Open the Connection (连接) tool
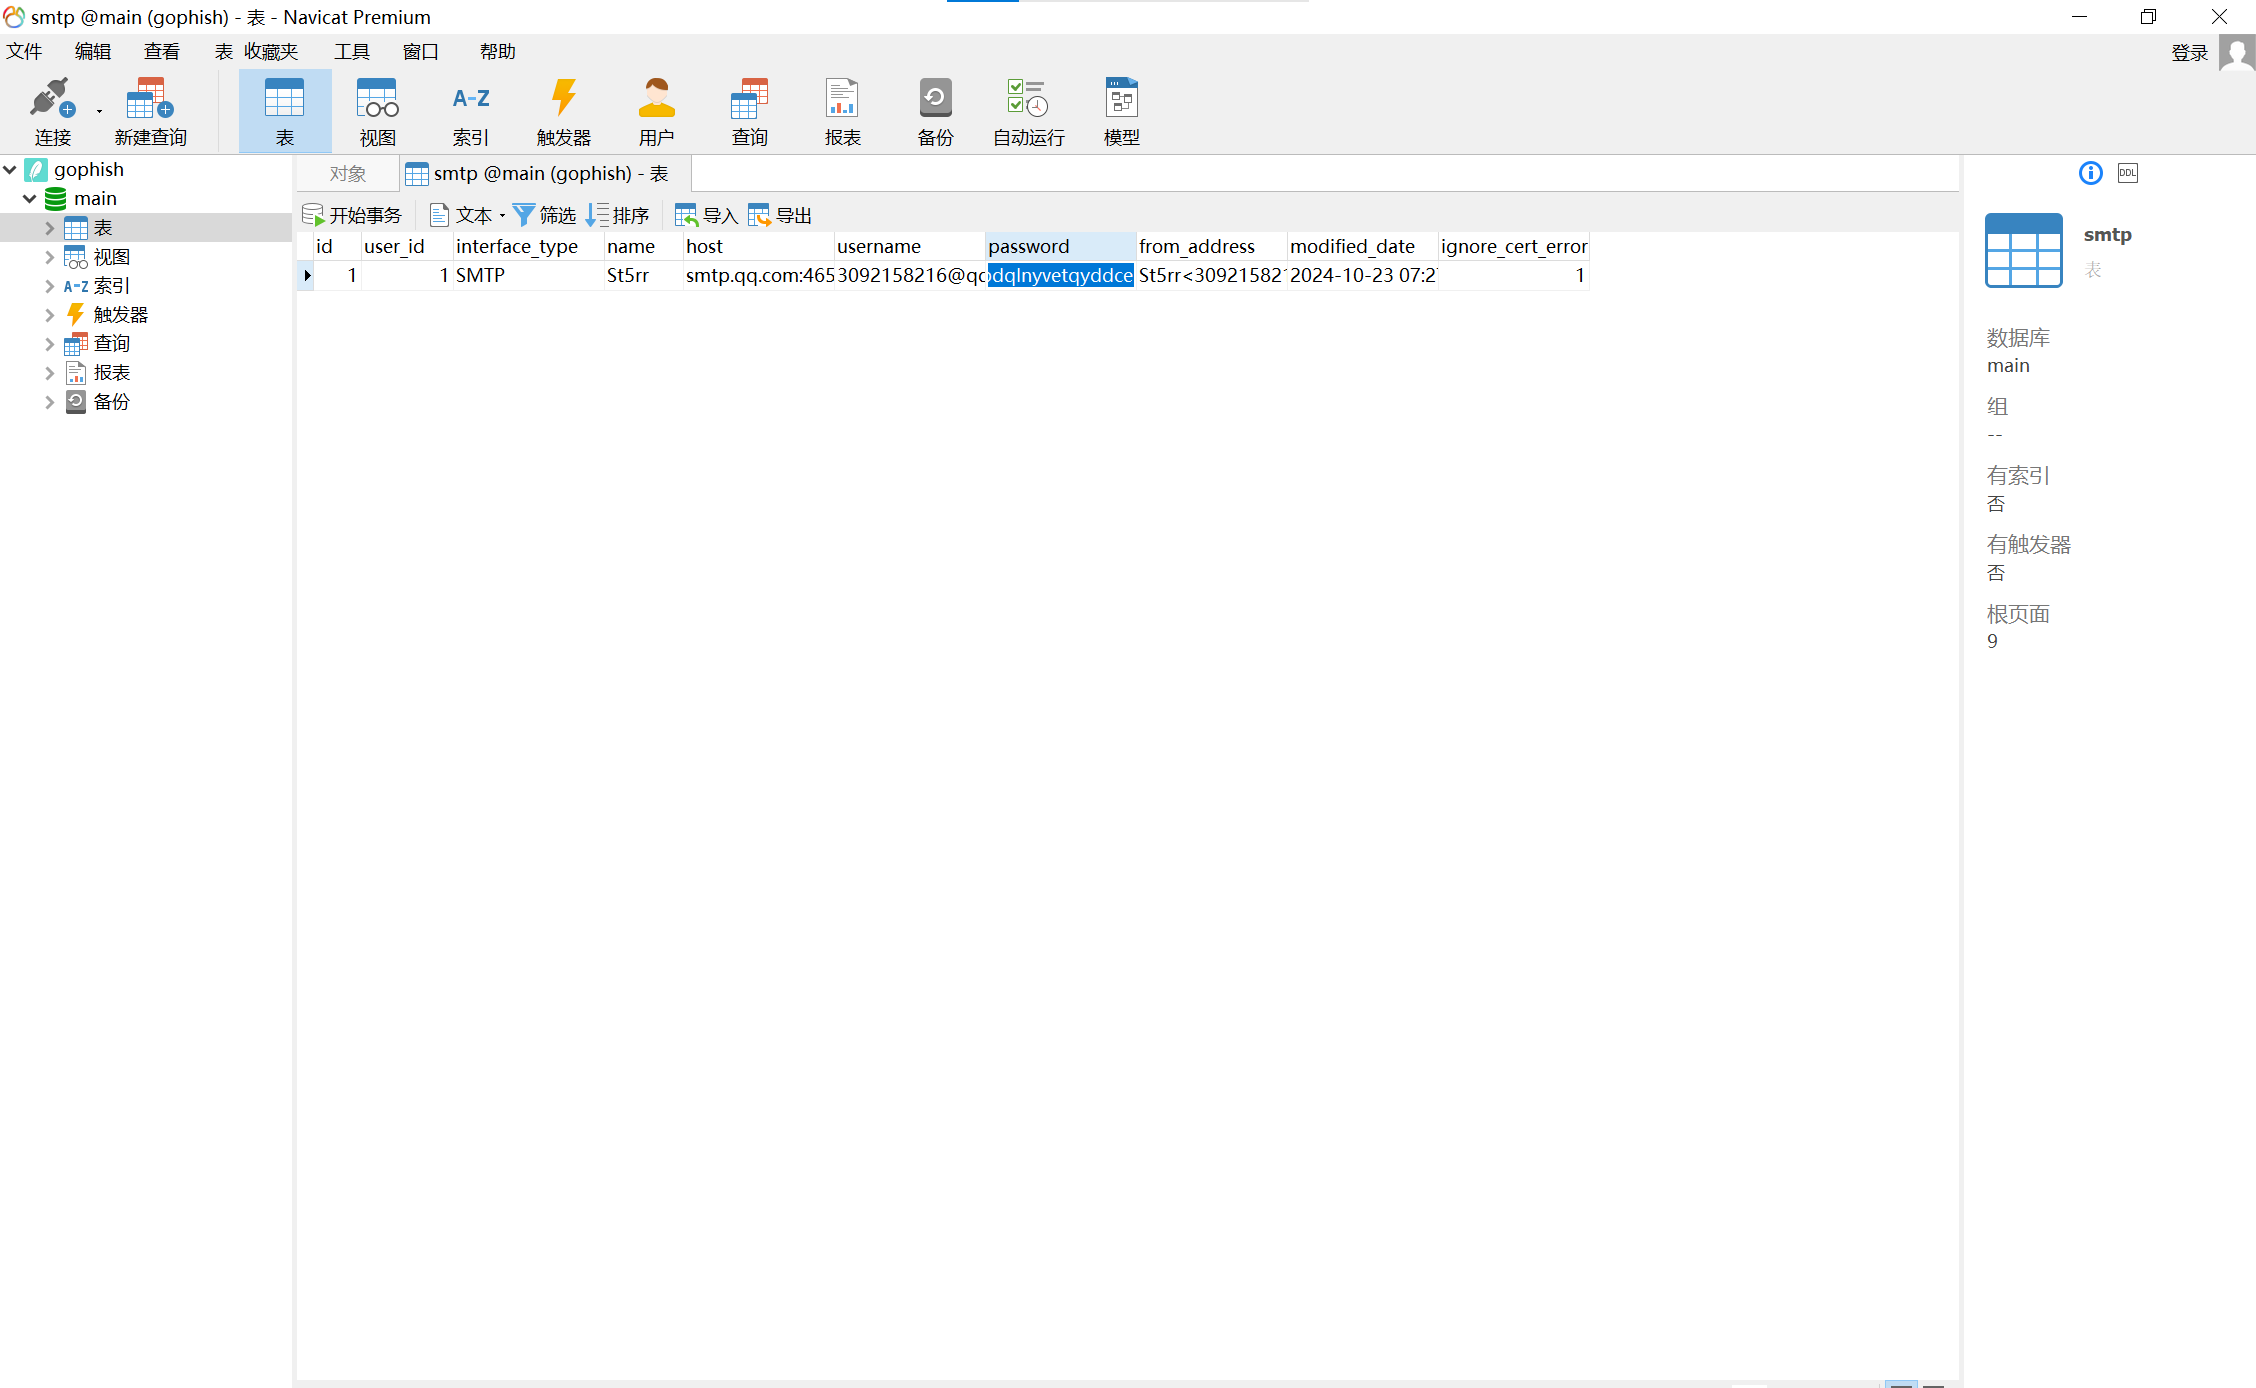Image resolution: width=2256 pixels, height=1388 pixels. [52, 112]
